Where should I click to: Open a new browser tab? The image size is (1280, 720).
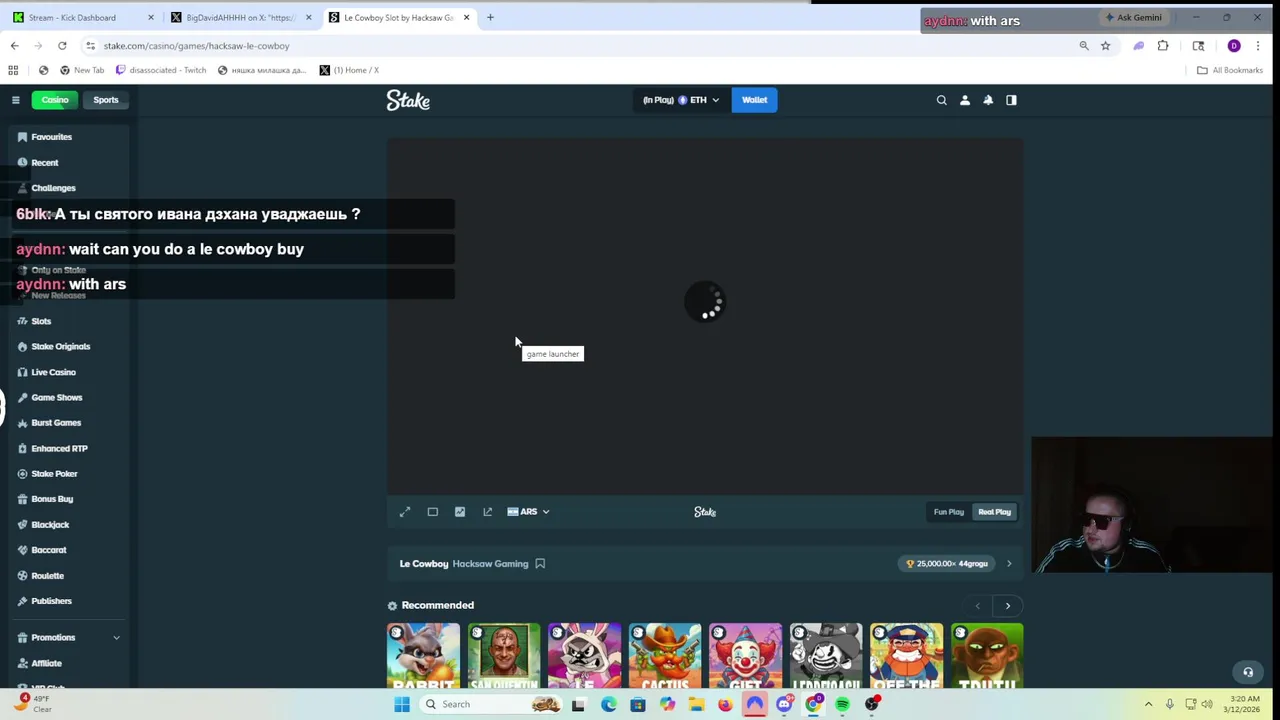pyautogui.click(x=490, y=17)
